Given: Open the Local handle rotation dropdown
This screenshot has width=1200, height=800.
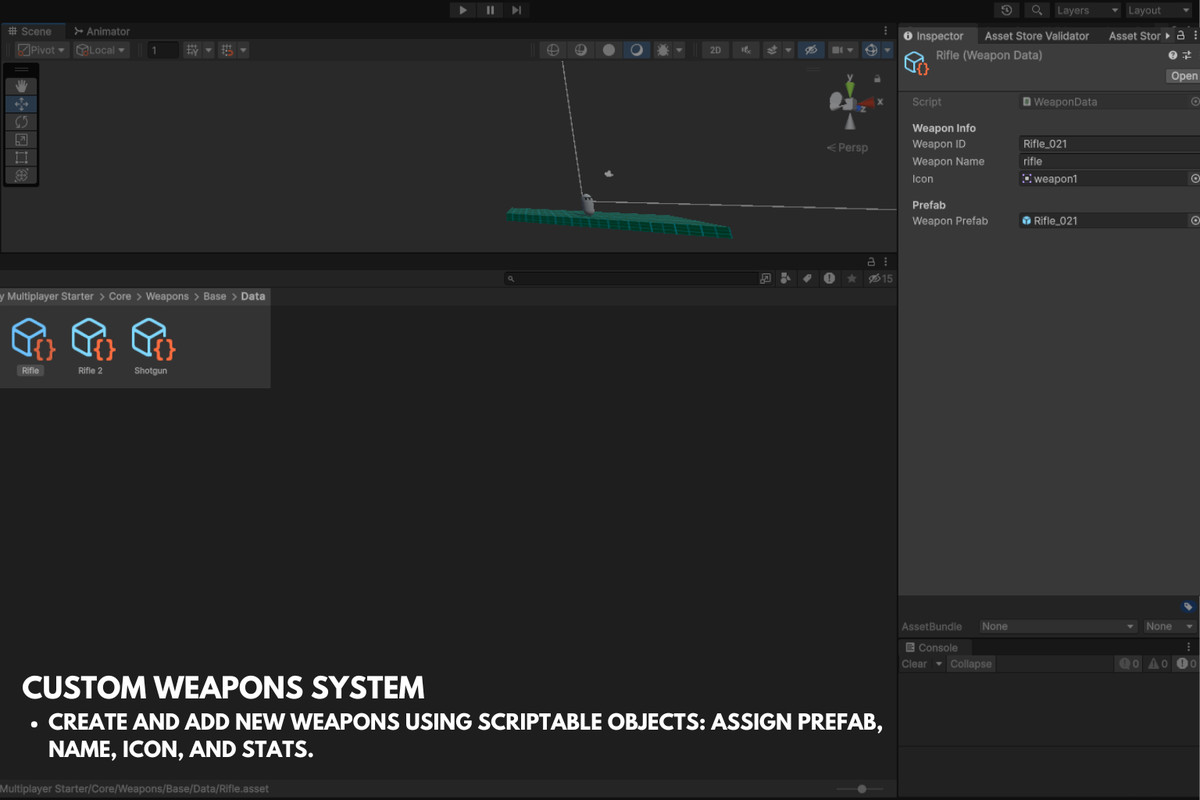Looking at the screenshot, I should pyautogui.click(x=100, y=49).
